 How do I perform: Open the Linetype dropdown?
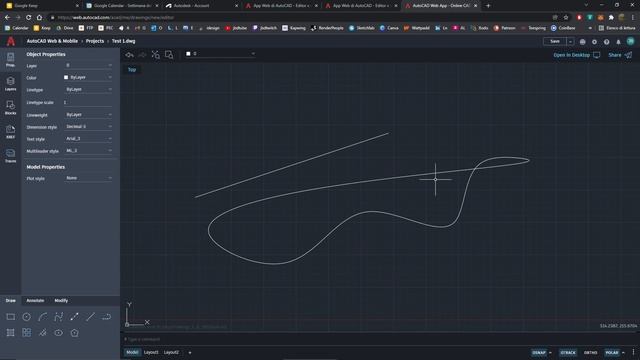(88, 89)
